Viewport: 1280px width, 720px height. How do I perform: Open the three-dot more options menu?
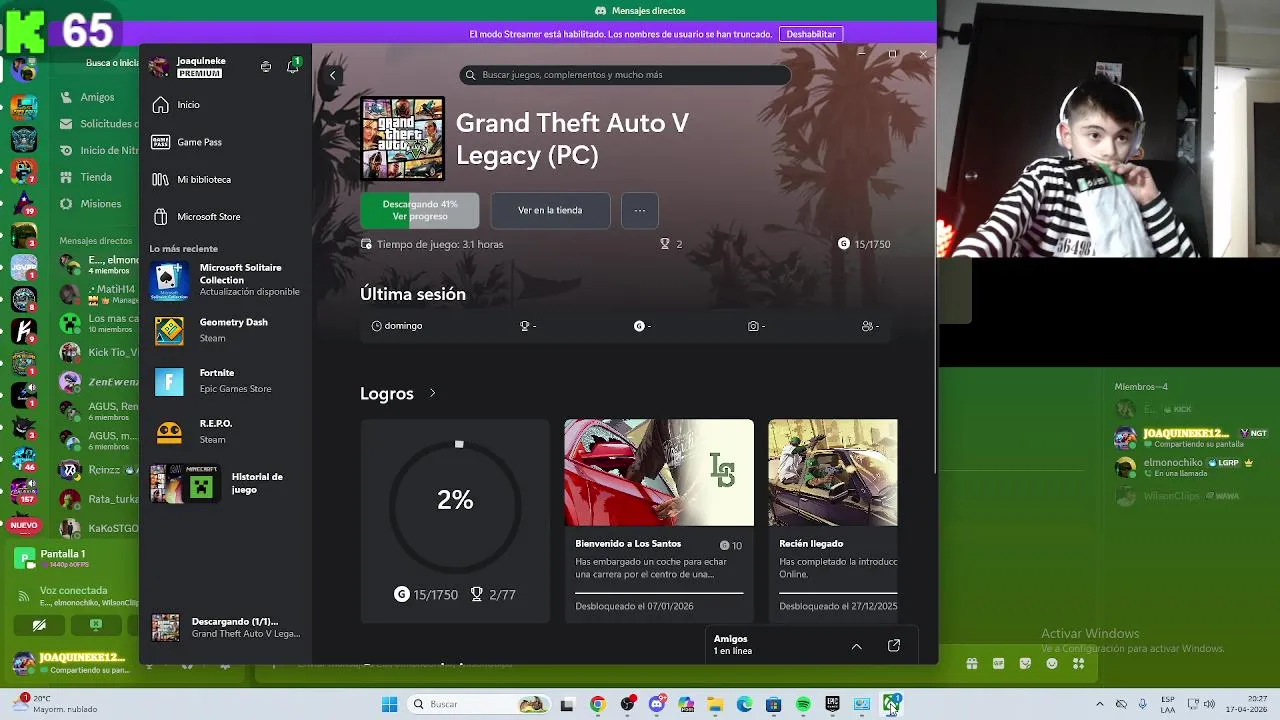pos(640,210)
